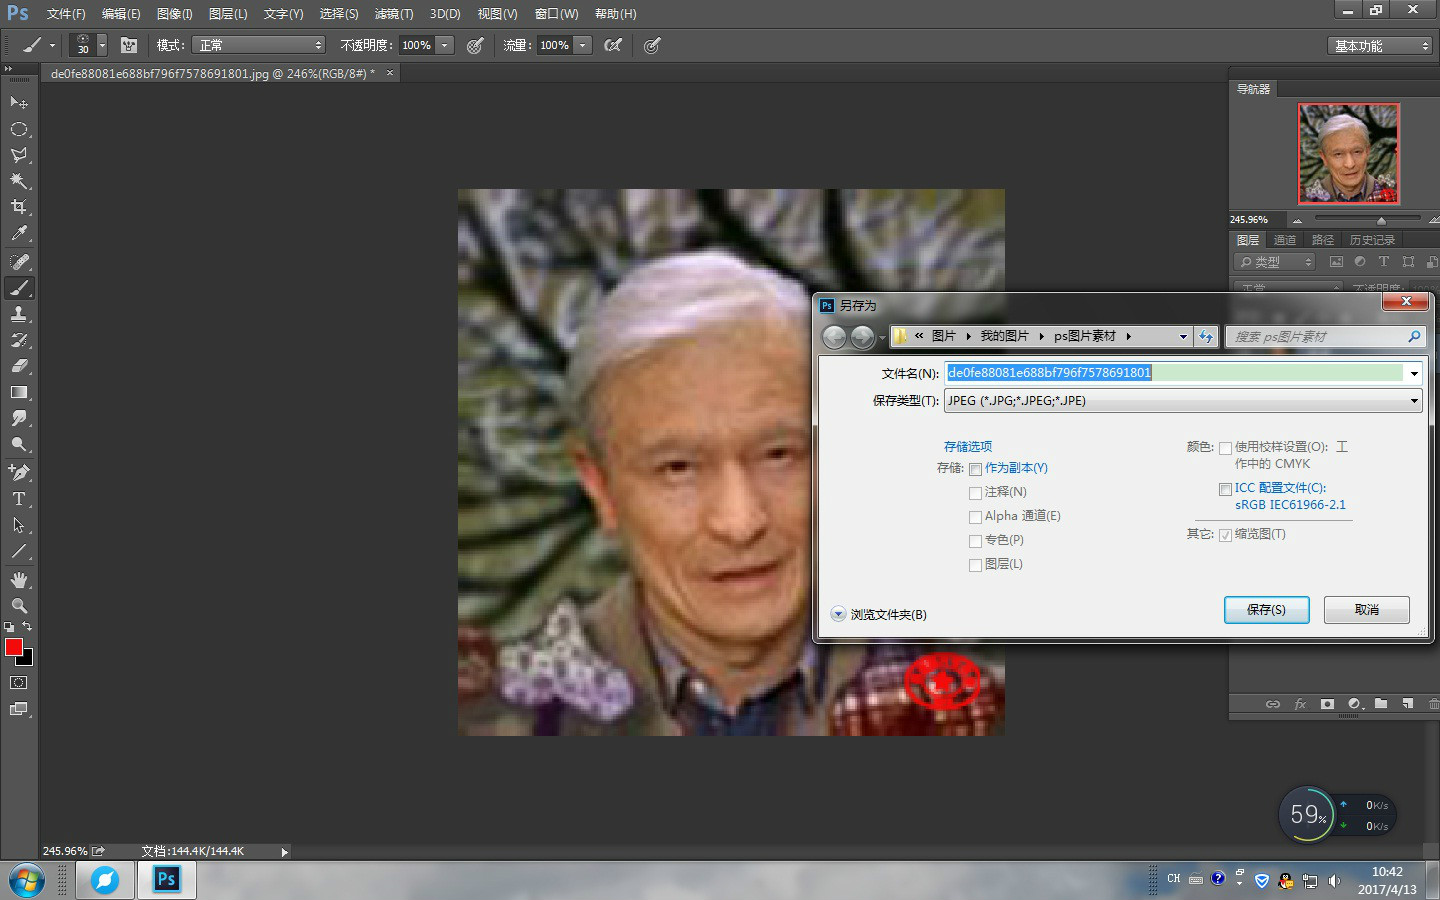Expand the 不透明度 opacity dropdown arrow
The height and width of the screenshot is (900, 1440).
click(x=445, y=45)
